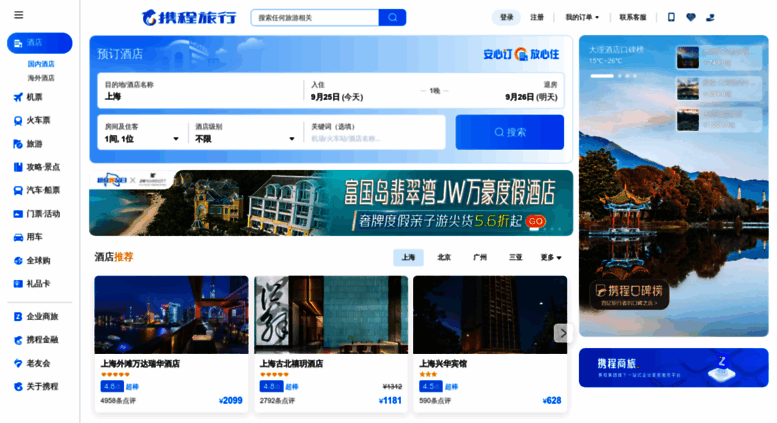Click 上海兴华宾馆 hotel name

pyautogui.click(x=443, y=364)
